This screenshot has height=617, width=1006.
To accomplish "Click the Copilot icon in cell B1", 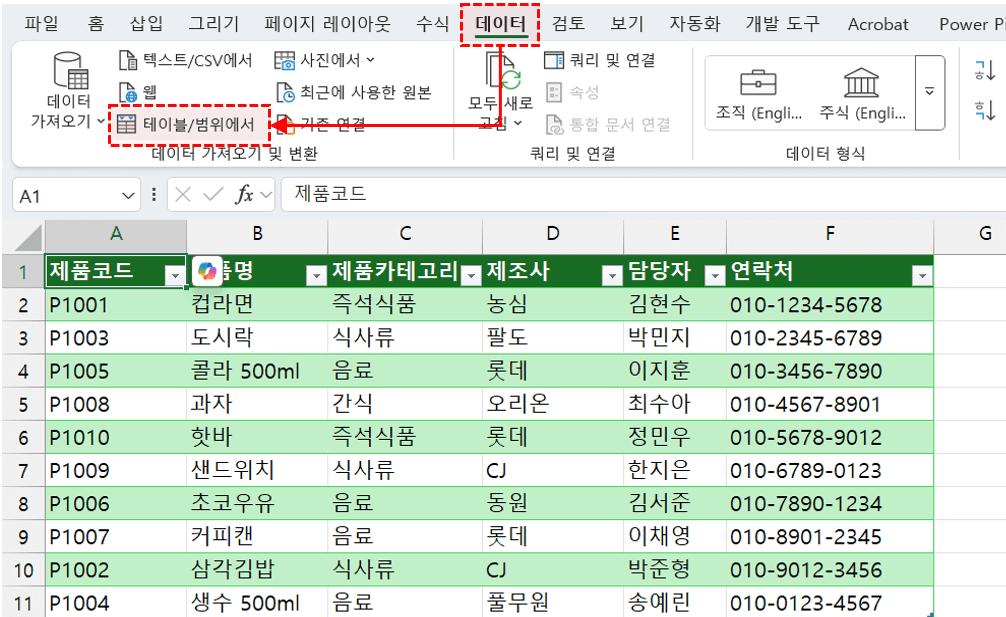I will (207, 271).
